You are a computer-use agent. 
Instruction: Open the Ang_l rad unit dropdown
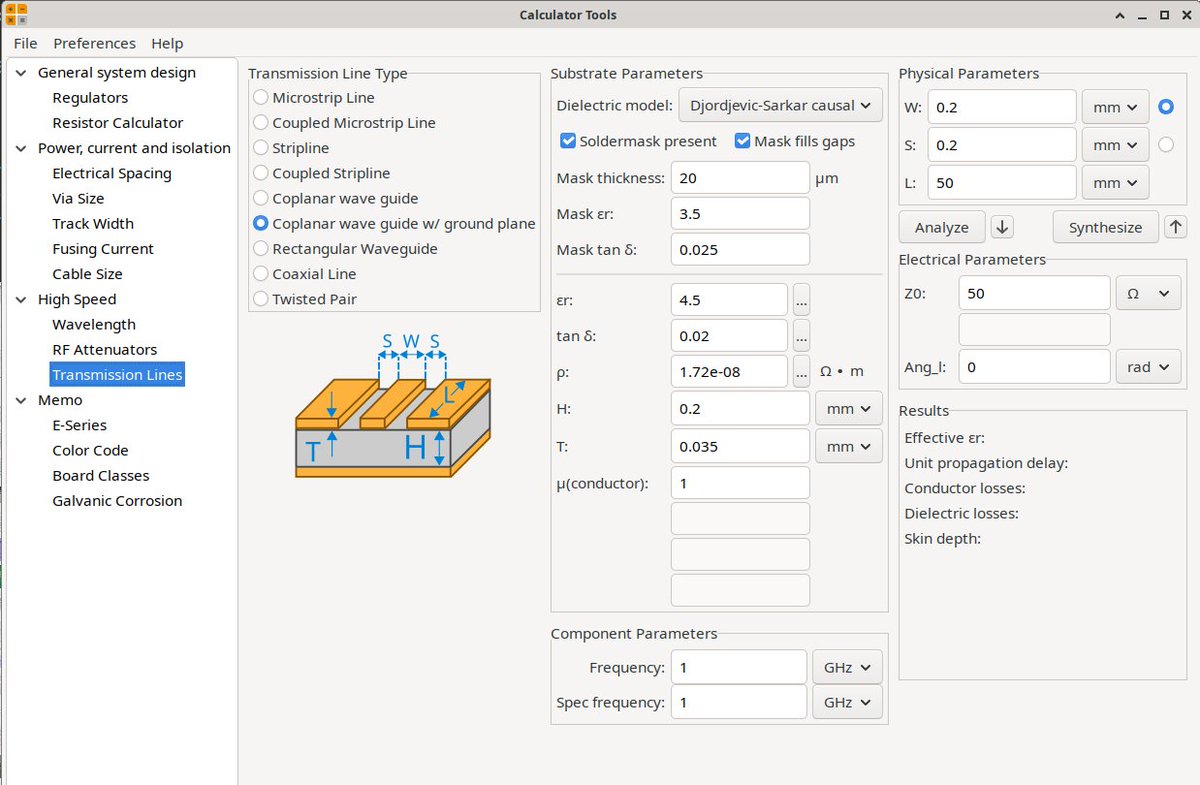tap(1148, 367)
